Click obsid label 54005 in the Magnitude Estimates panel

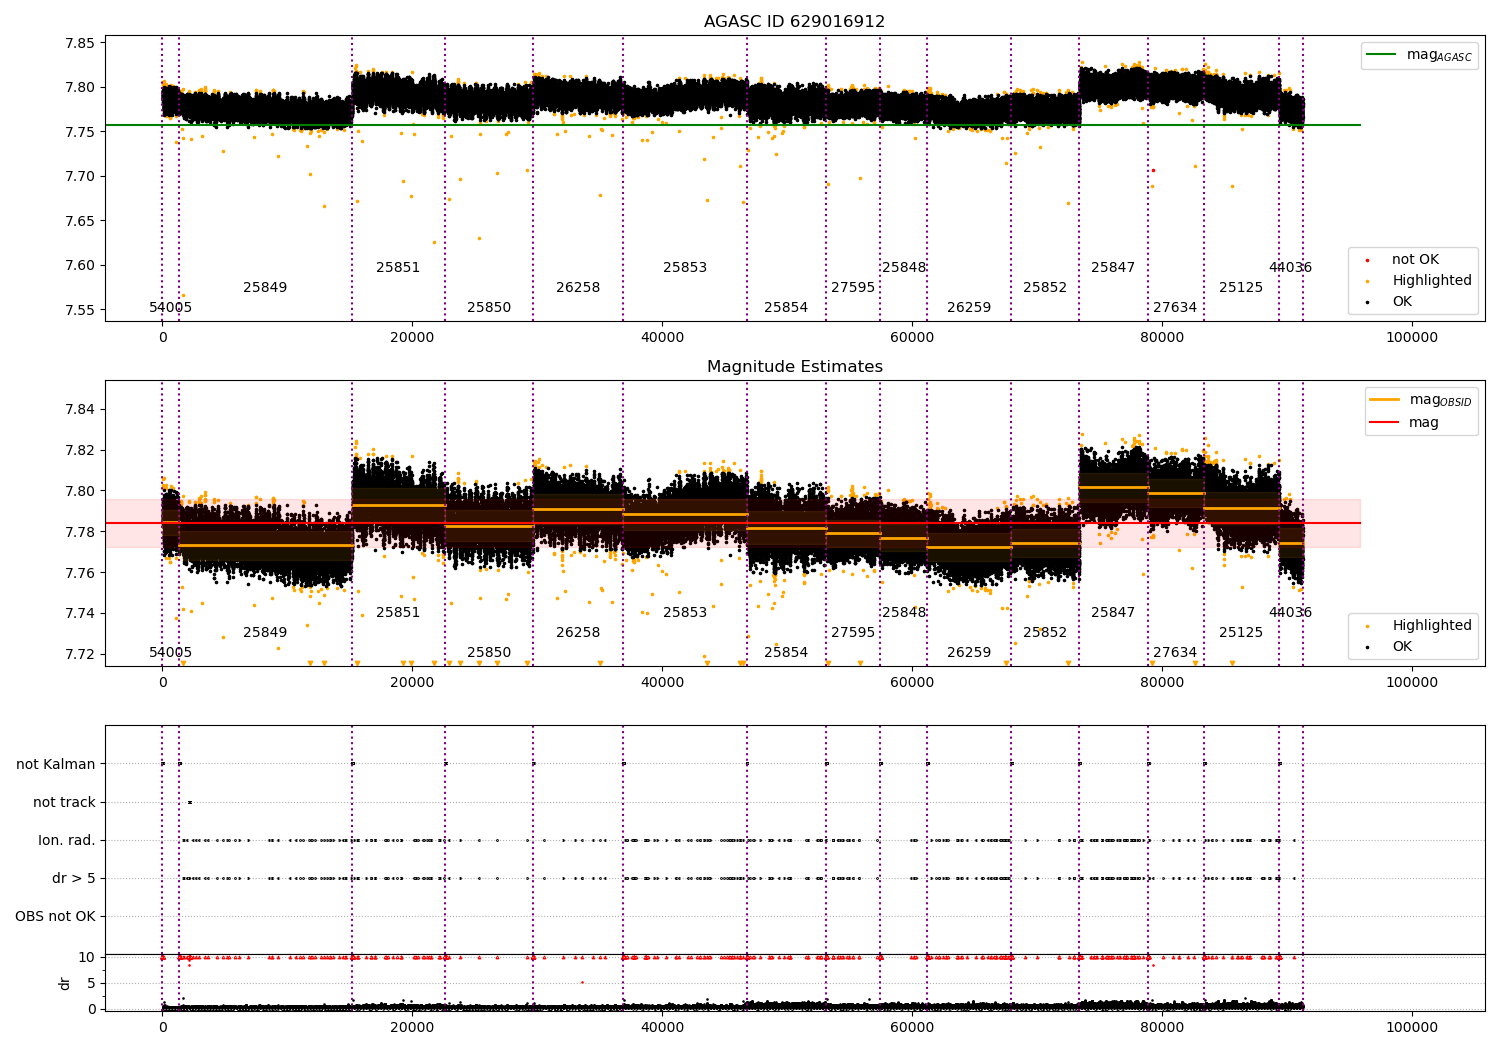[x=170, y=653]
